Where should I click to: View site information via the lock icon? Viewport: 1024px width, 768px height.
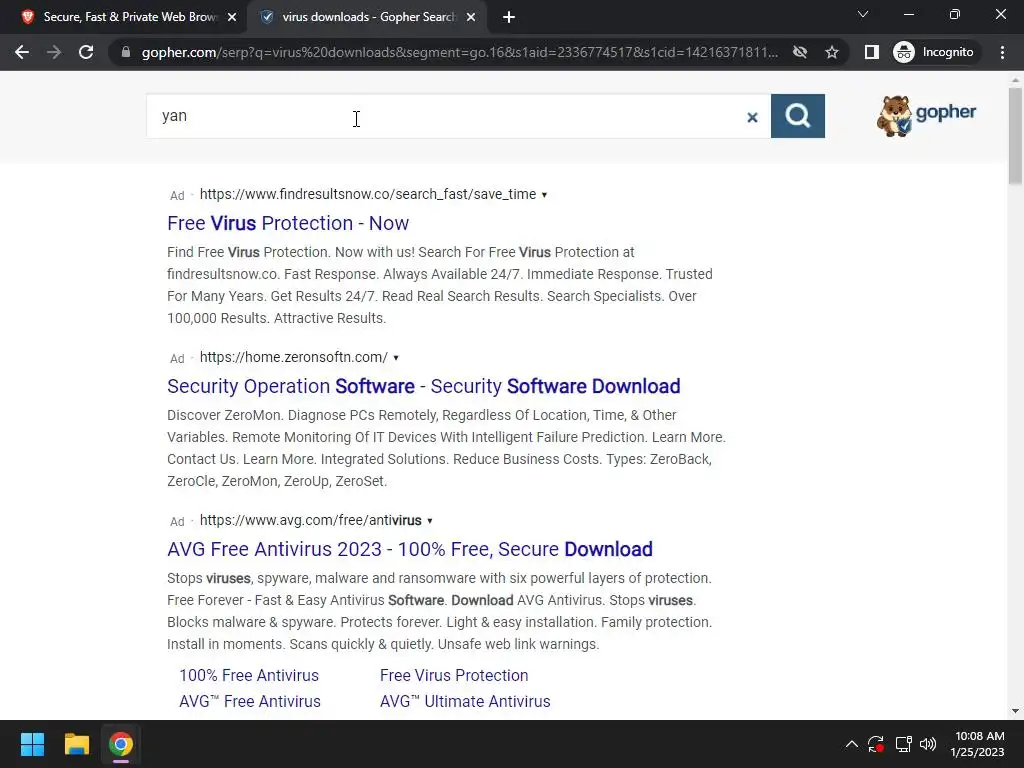125,52
